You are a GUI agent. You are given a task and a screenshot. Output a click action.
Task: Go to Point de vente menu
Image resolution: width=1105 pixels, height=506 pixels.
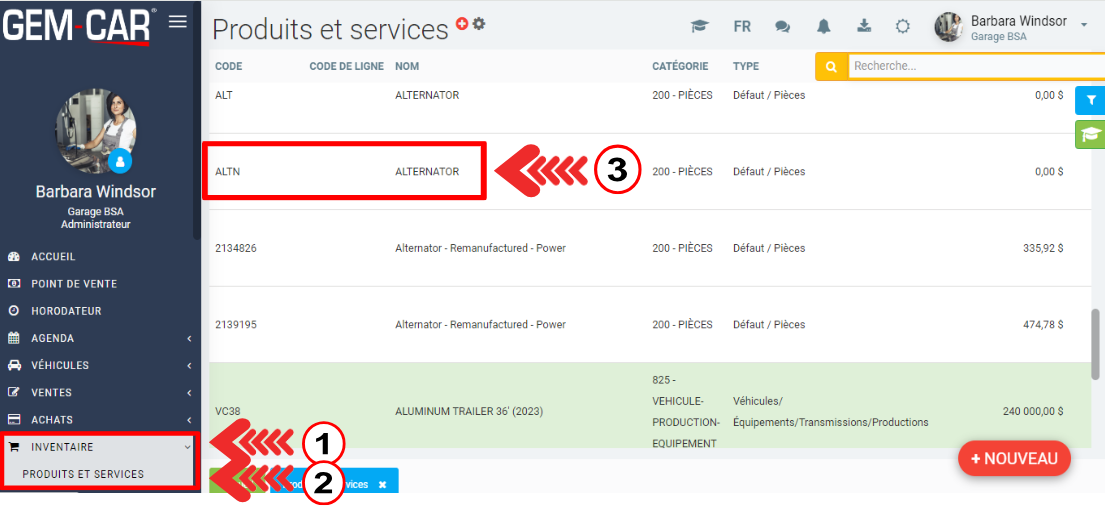(x=74, y=284)
